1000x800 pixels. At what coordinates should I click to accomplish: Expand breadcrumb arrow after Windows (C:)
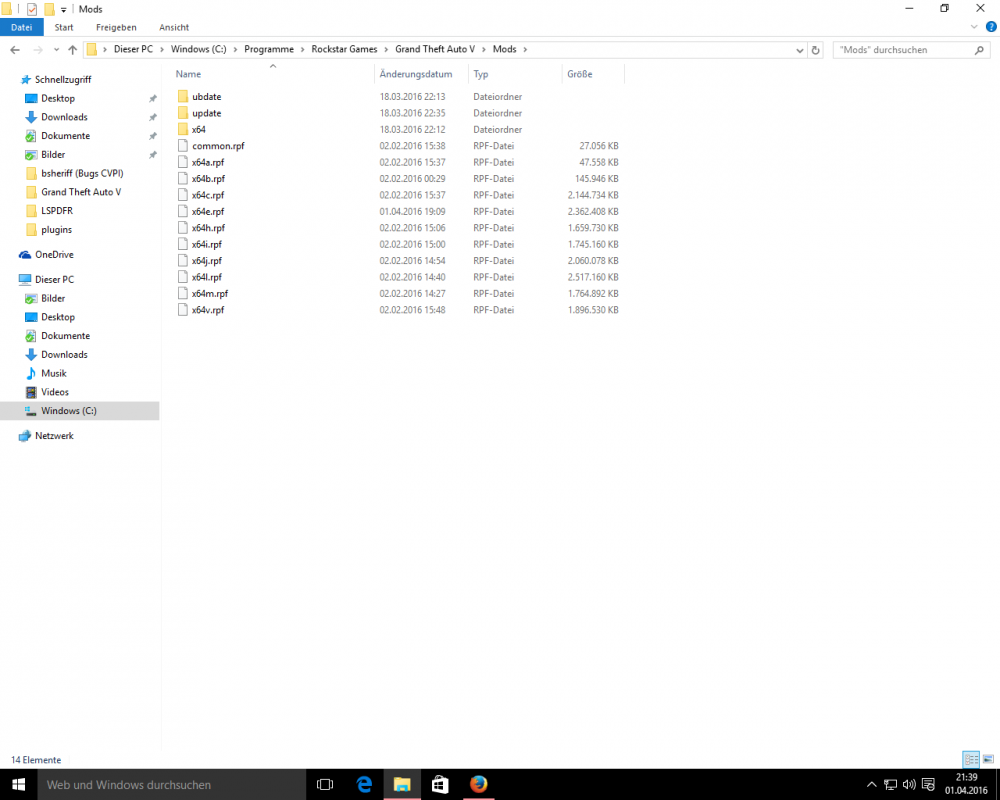[235, 49]
